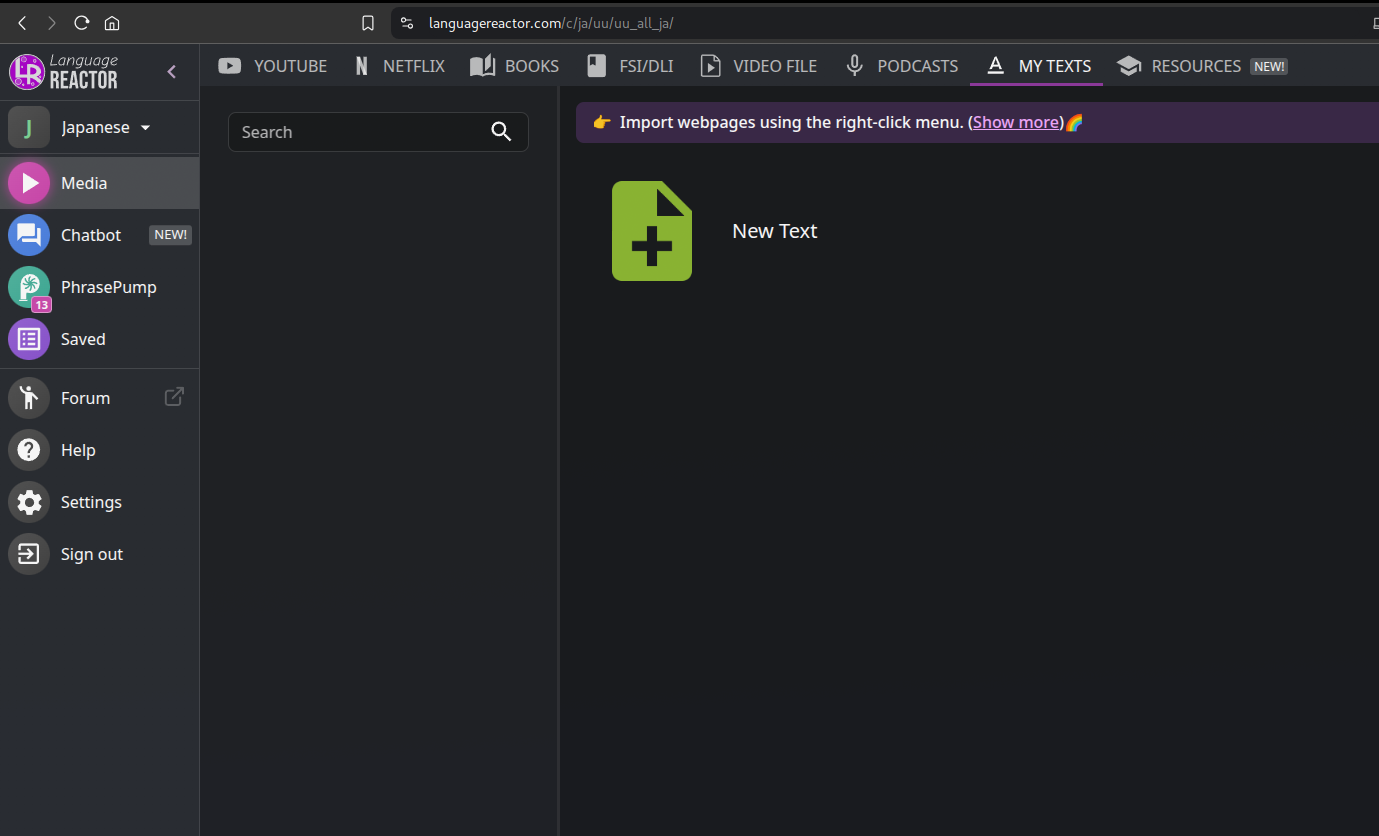Click the search magnifier icon

(501, 132)
